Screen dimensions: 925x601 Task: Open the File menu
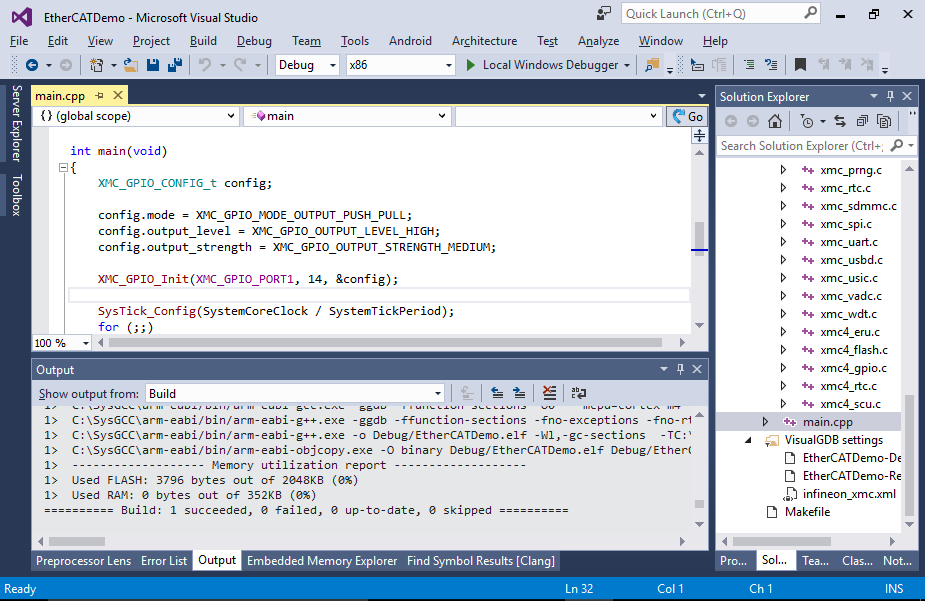click(19, 41)
